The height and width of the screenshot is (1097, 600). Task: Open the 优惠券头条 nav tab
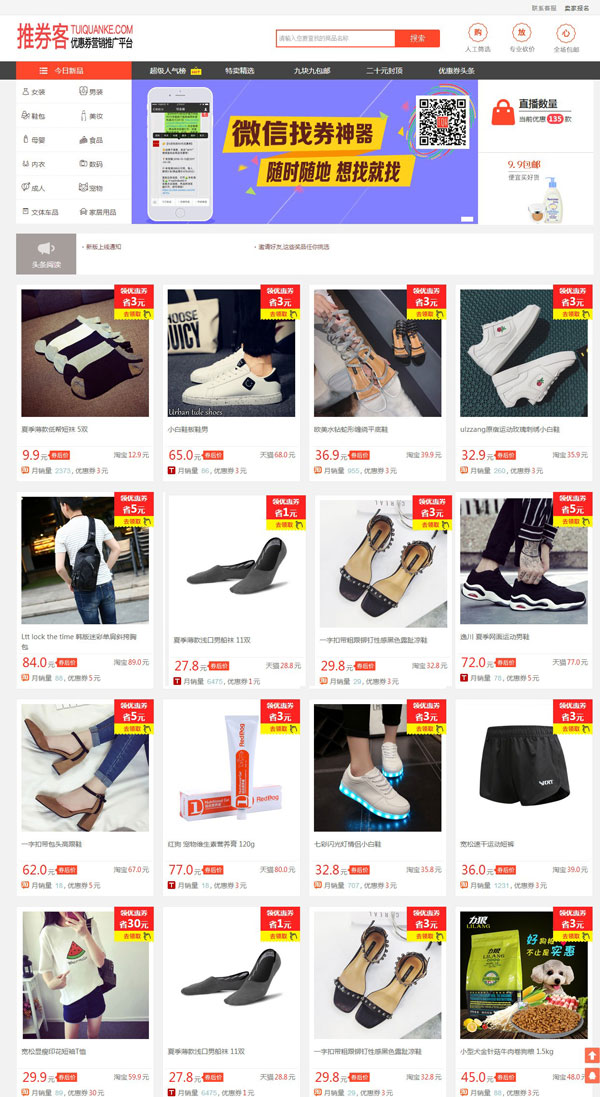[457, 71]
